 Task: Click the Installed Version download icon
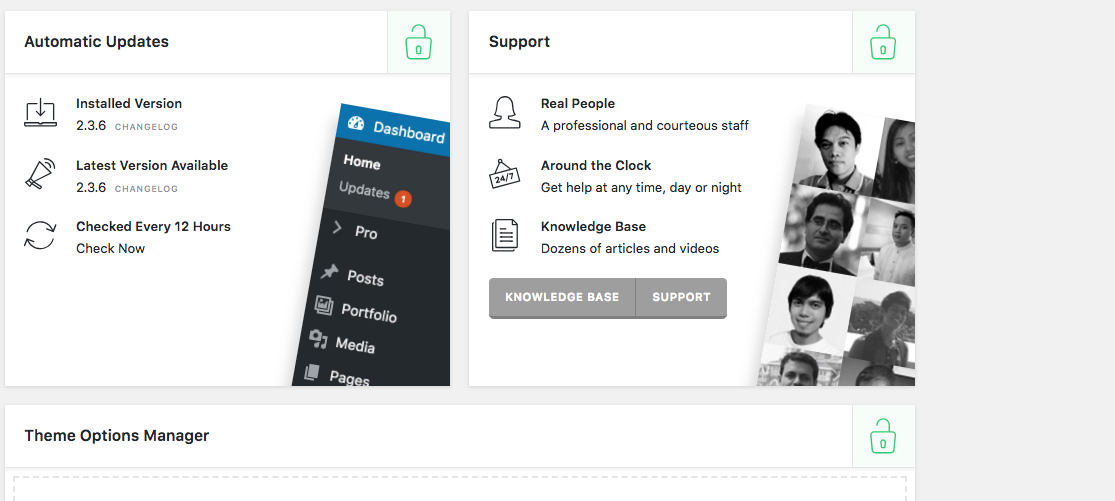pos(40,113)
